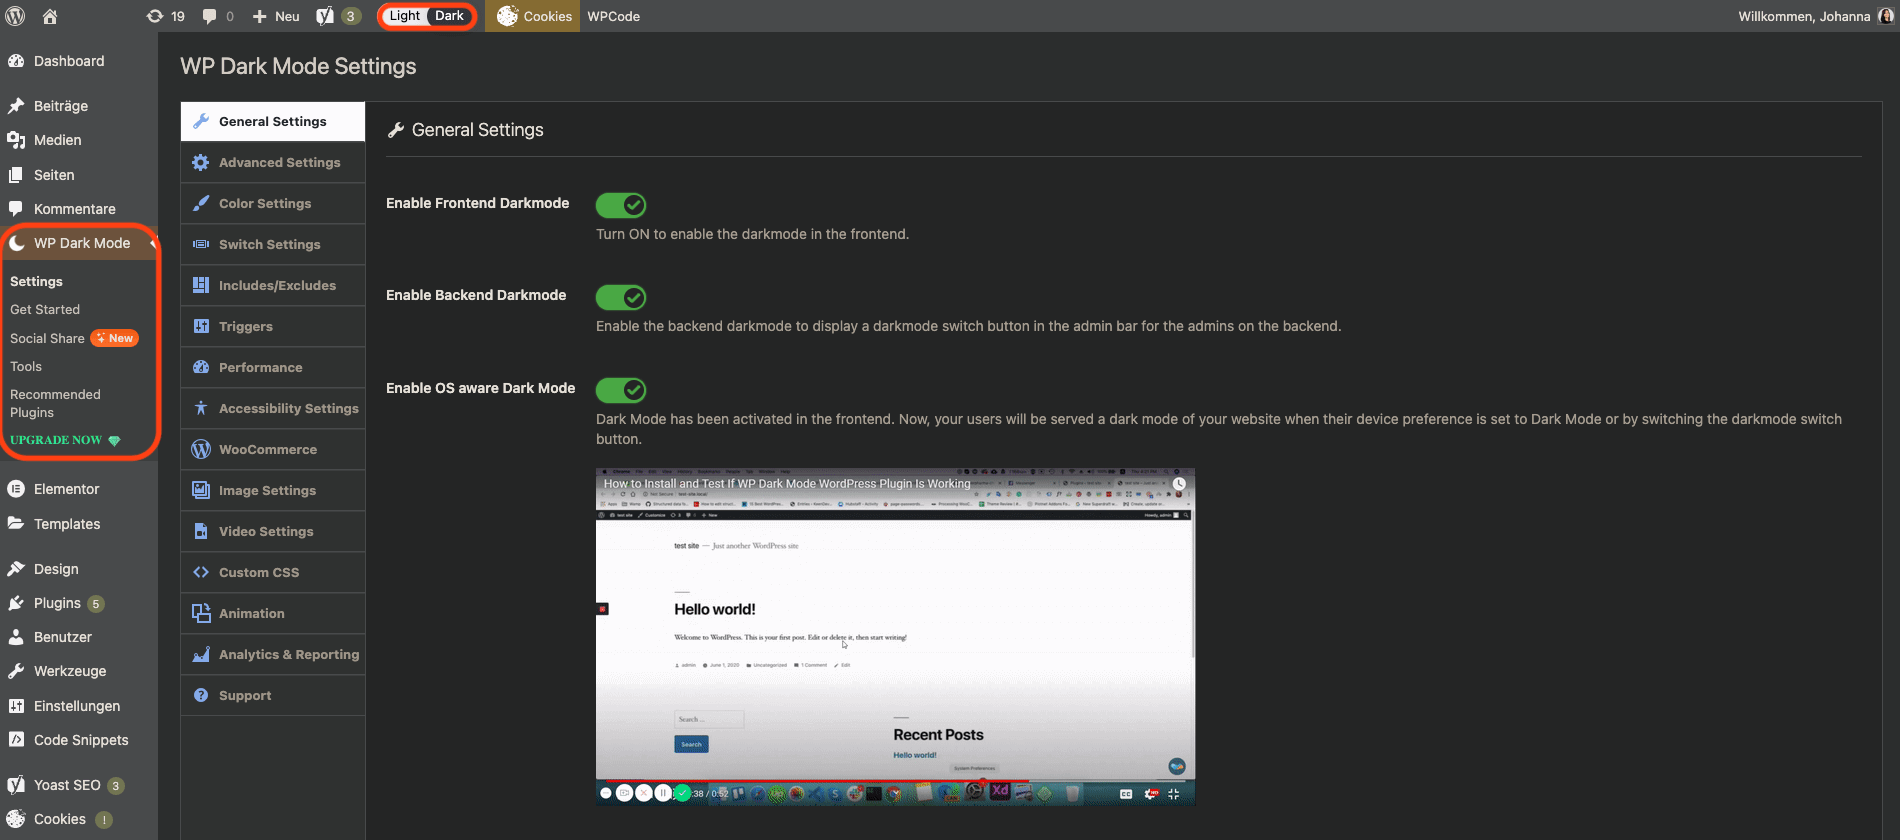The image size is (1900, 840).
Task: Open the Get Started submenu link
Action: [x=45, y=310]
